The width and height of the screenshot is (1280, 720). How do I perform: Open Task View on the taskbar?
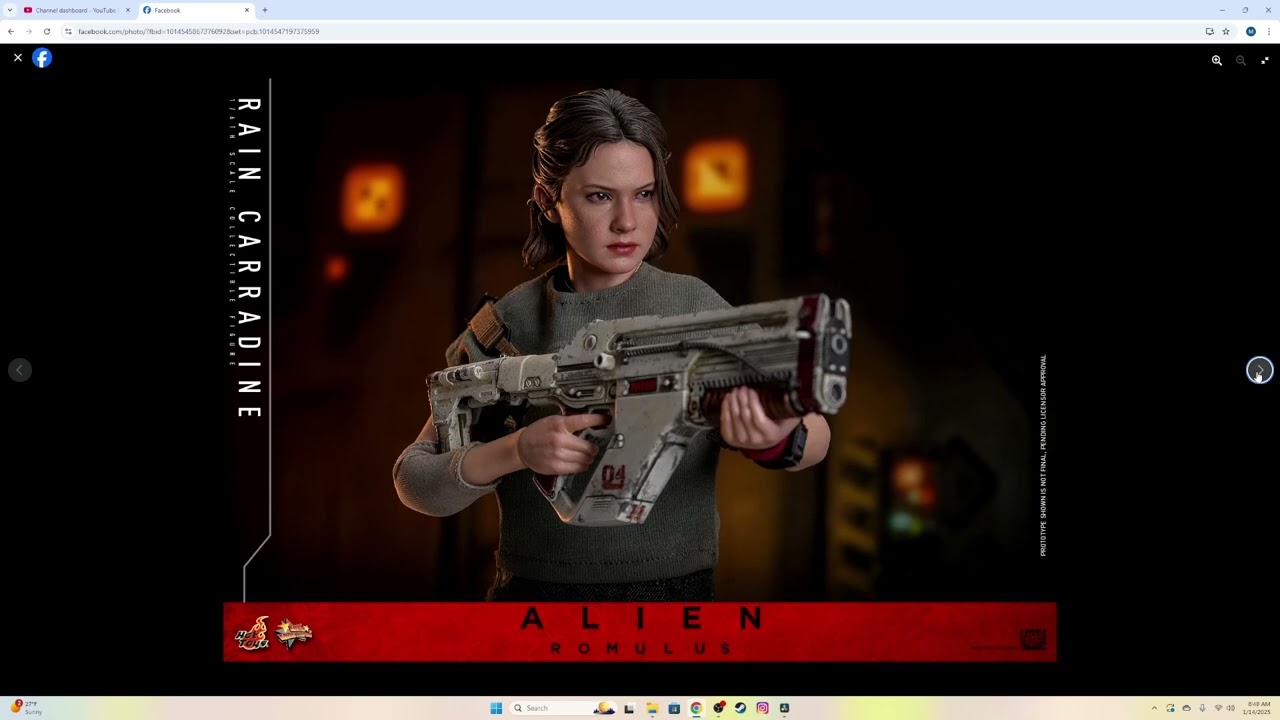click(x=629, y=708)
